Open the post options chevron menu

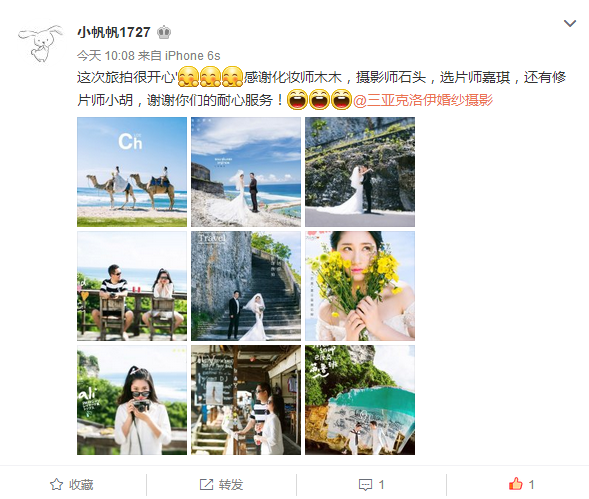point(570,24)
